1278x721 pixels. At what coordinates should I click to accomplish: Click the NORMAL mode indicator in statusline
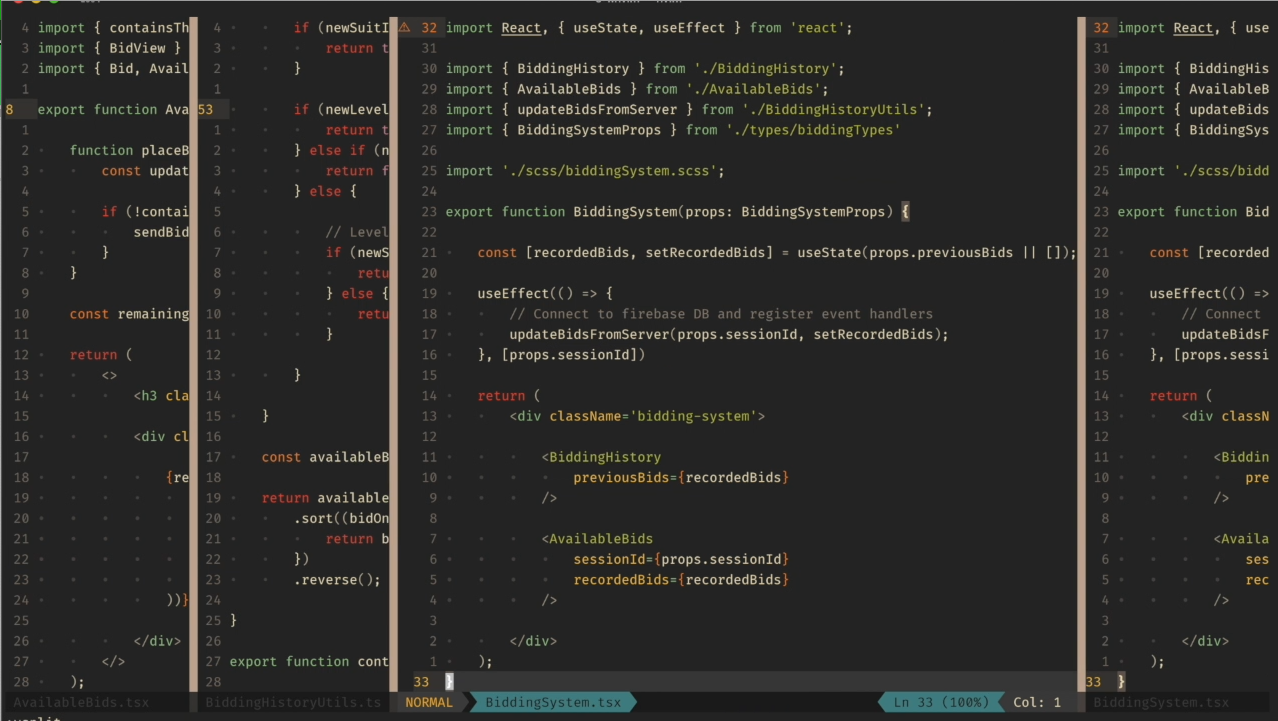coord(429,702)
